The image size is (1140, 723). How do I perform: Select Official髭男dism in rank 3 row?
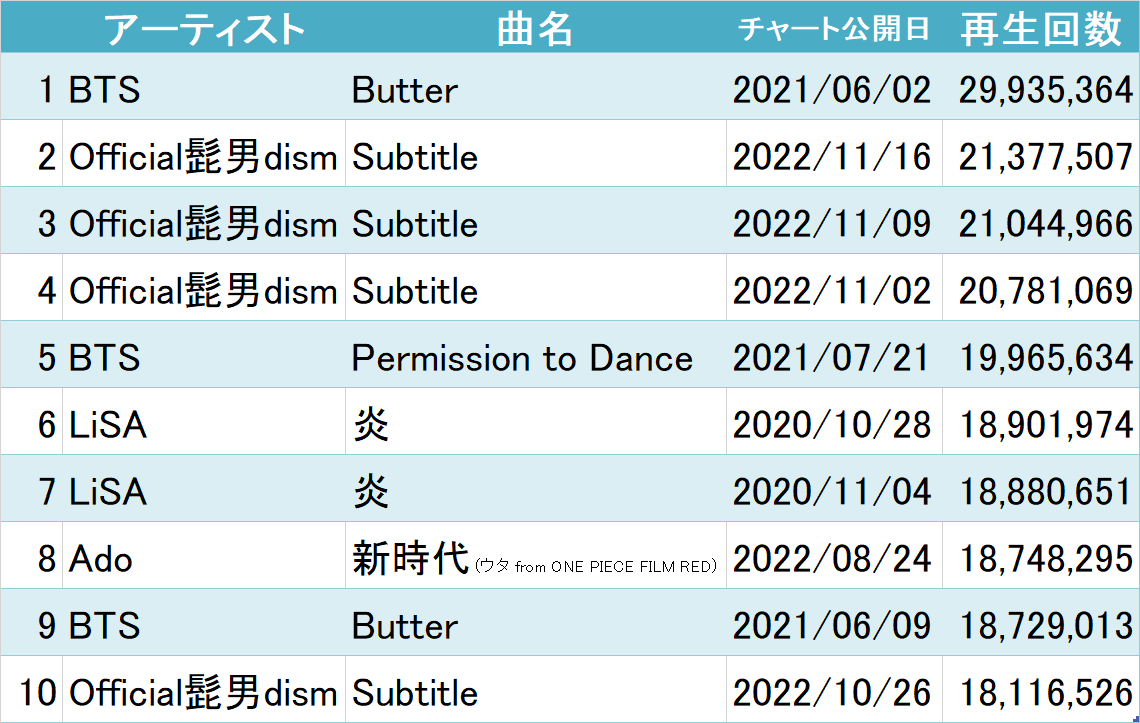pyautogui.click(x=203, y=224)
